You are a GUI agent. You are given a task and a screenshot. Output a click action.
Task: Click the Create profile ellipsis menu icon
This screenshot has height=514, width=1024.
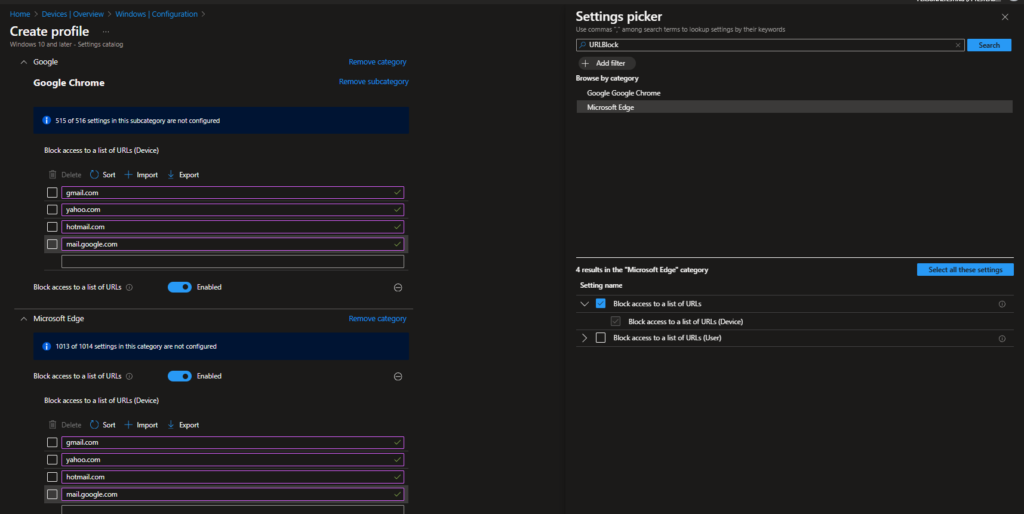106,31
